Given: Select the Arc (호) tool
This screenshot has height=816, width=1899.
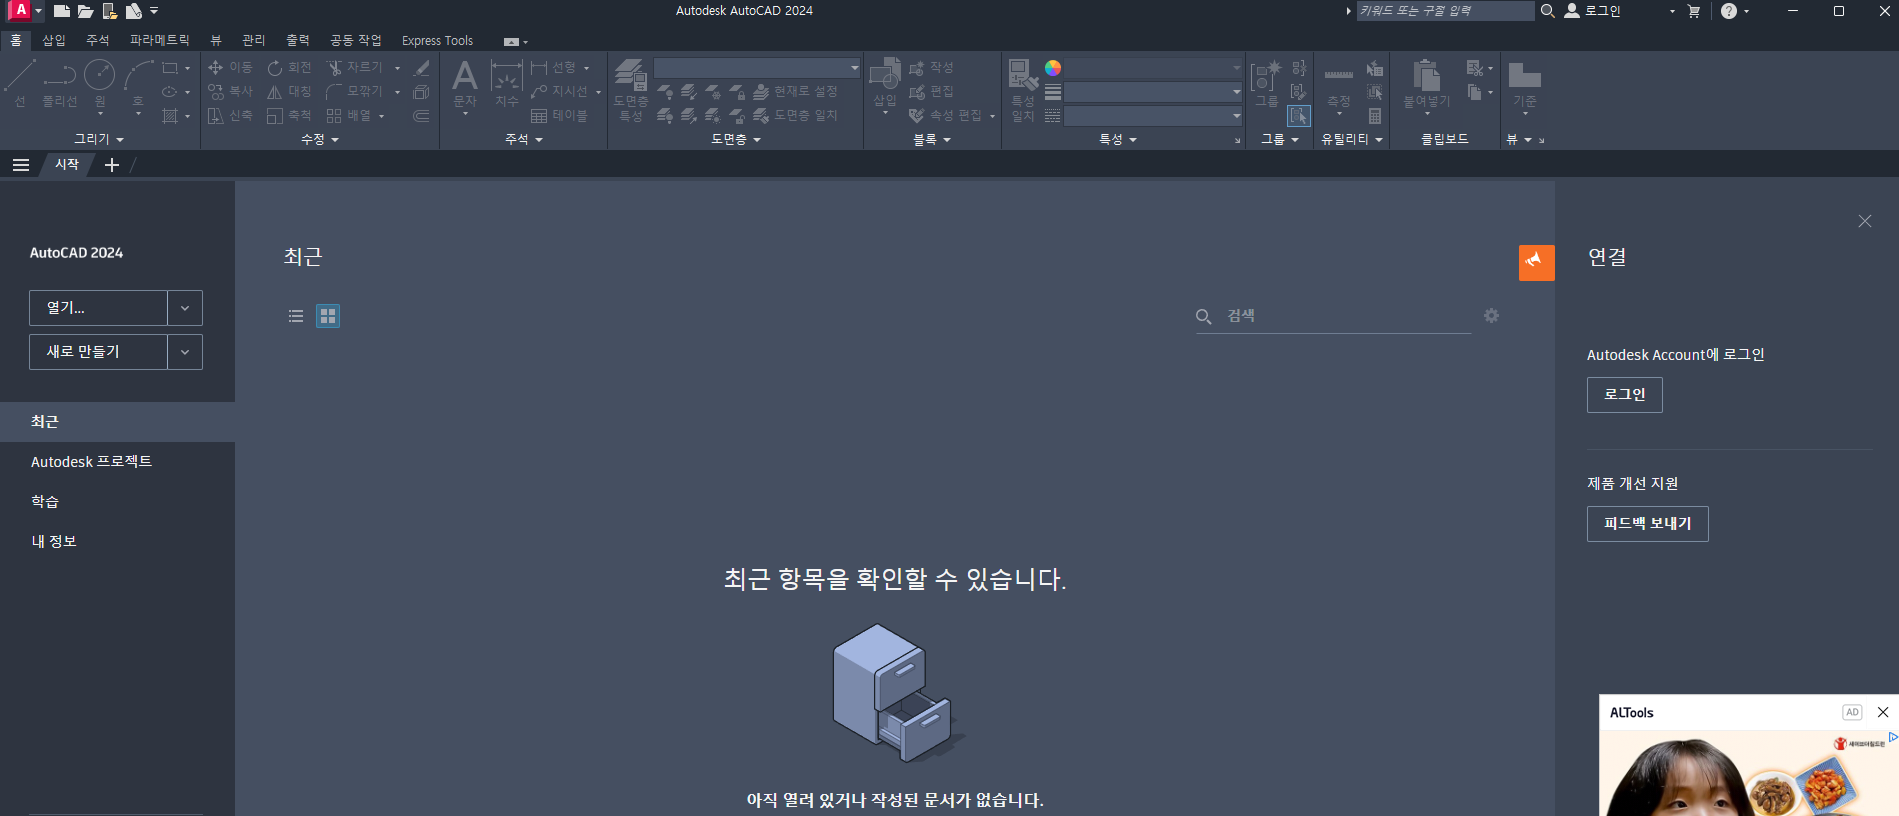Looking at the screenshot, I should coord(138,82).
